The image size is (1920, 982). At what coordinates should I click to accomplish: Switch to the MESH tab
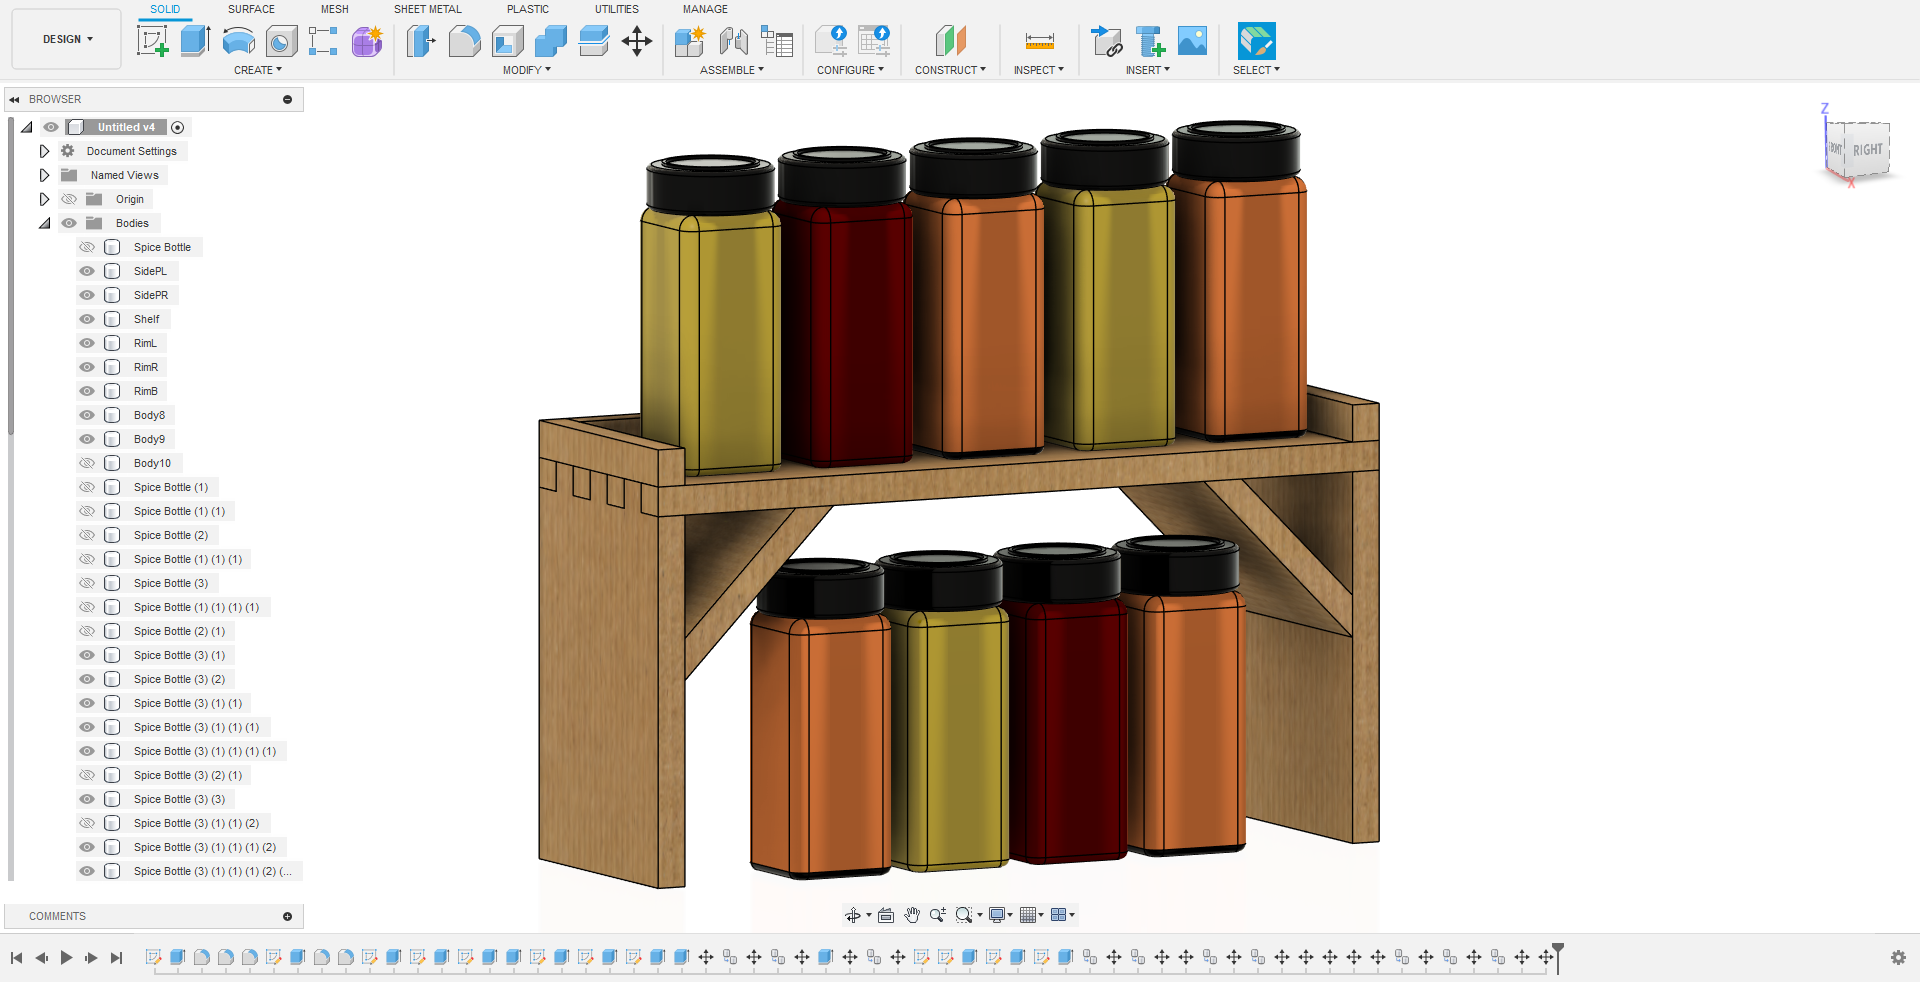point(335,9)
